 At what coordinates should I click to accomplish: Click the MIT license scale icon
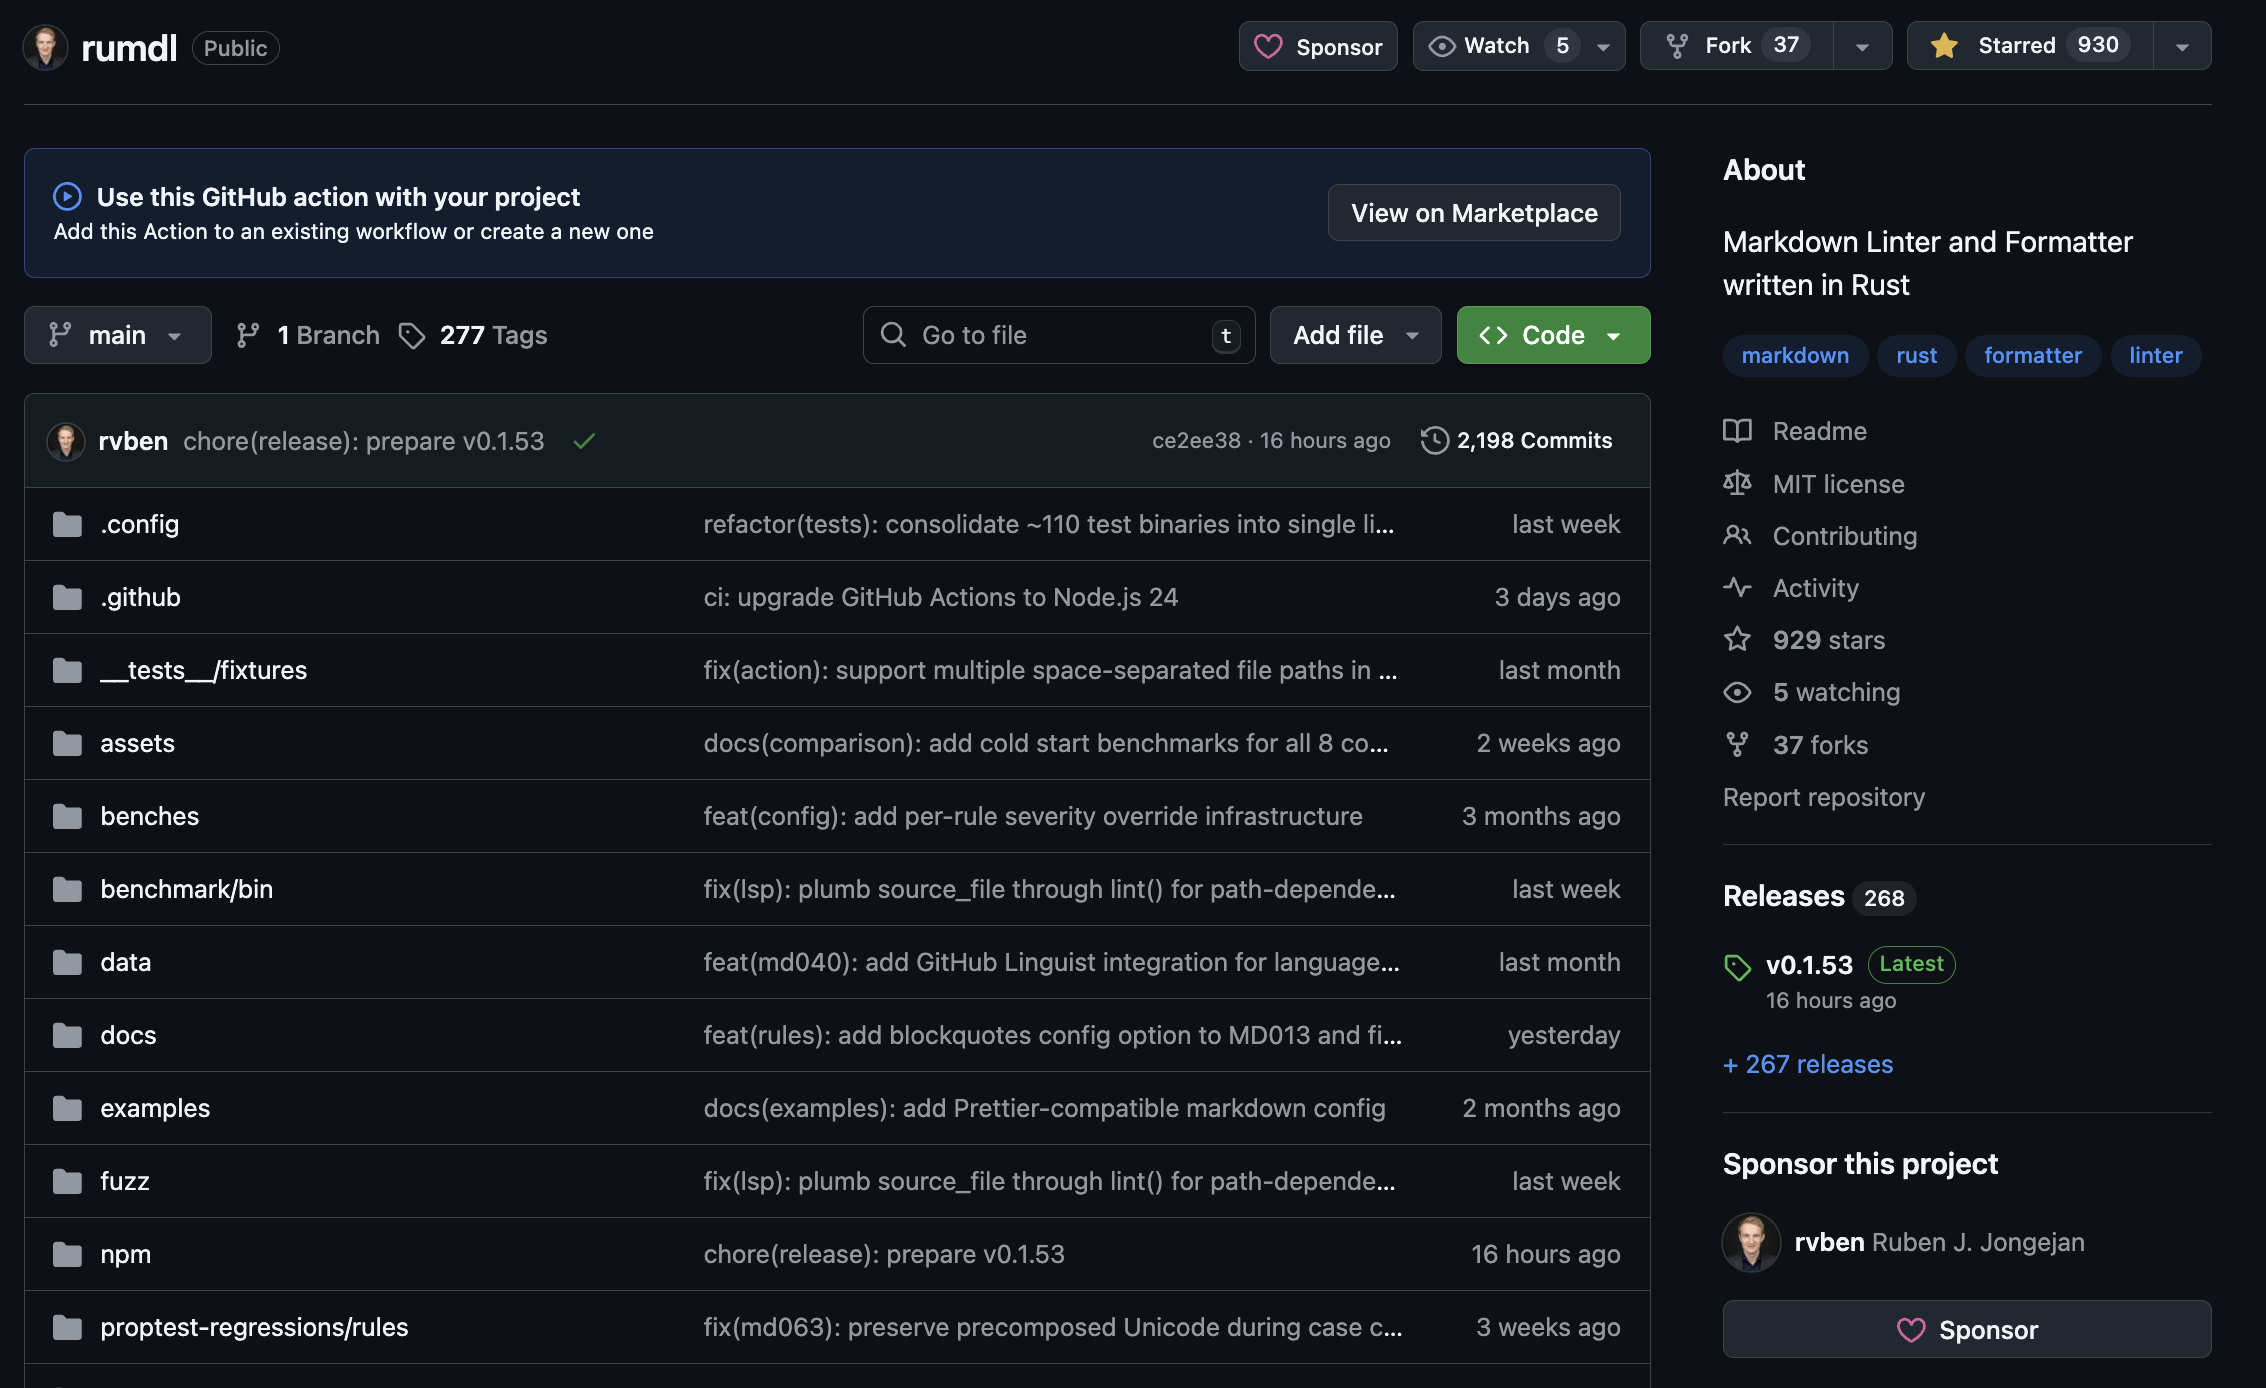pos(1737,484)
